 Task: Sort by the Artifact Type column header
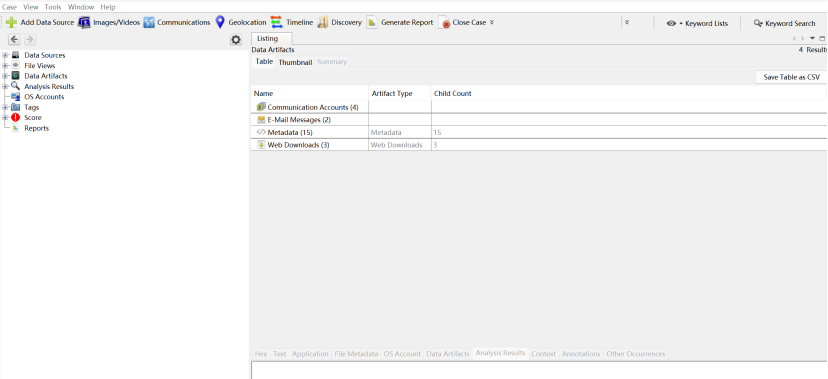(400, 93)
